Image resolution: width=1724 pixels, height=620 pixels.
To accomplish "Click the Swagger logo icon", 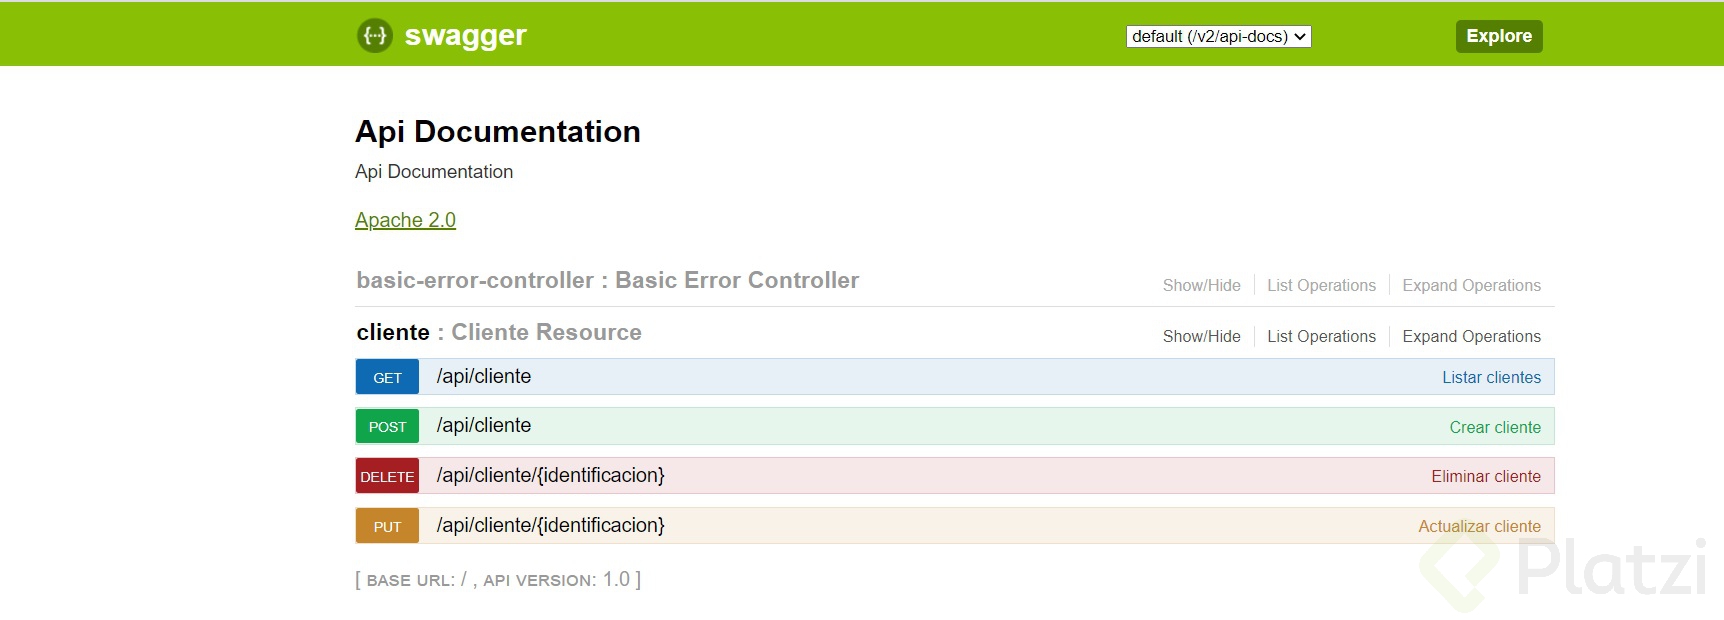I will 375,36.
